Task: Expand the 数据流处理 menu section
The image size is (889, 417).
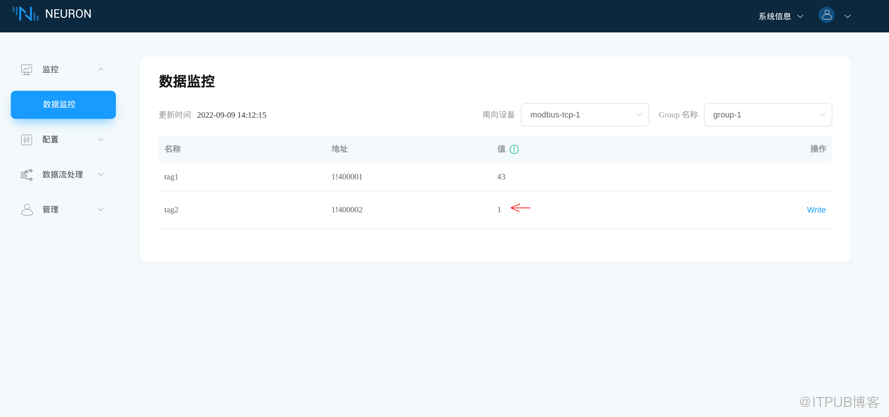Action: point(100,174)
